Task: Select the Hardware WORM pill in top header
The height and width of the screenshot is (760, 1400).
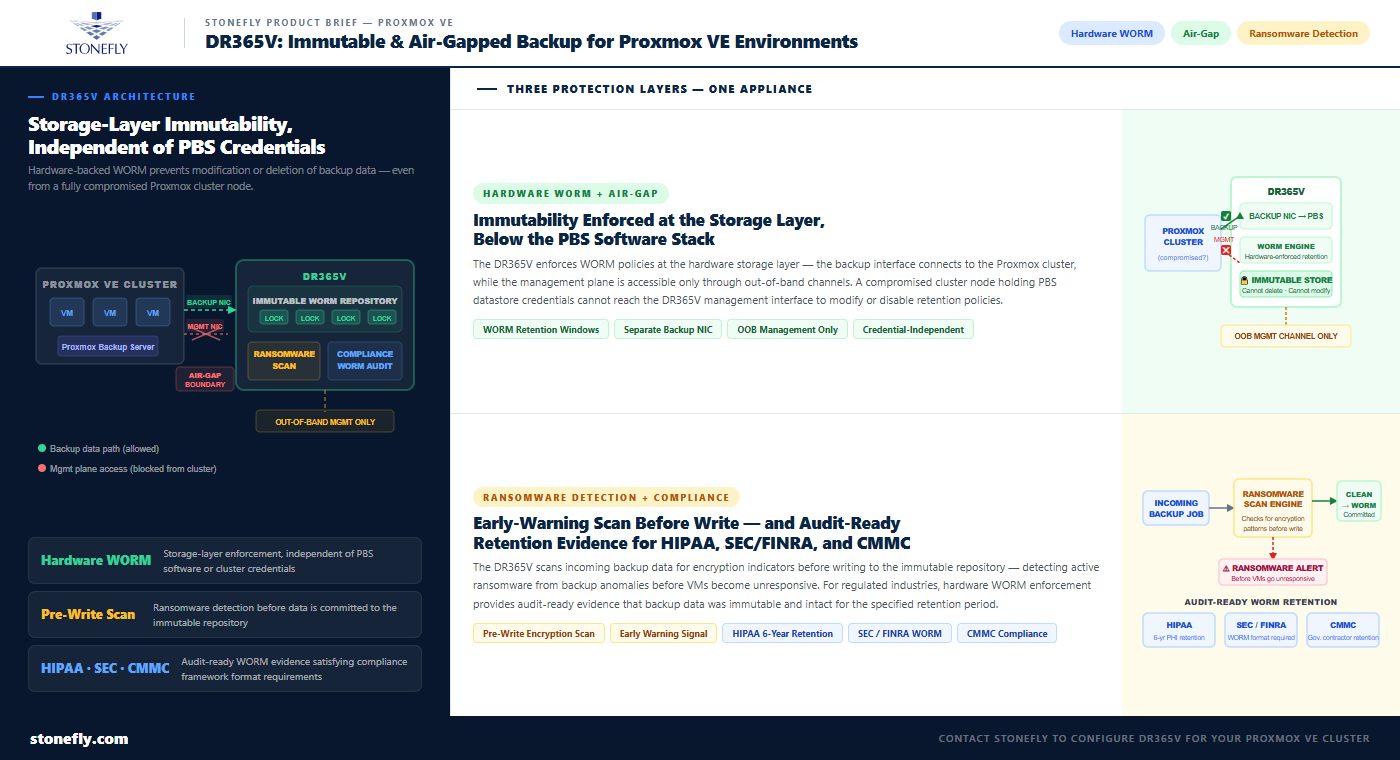Action: point(1111,33)
